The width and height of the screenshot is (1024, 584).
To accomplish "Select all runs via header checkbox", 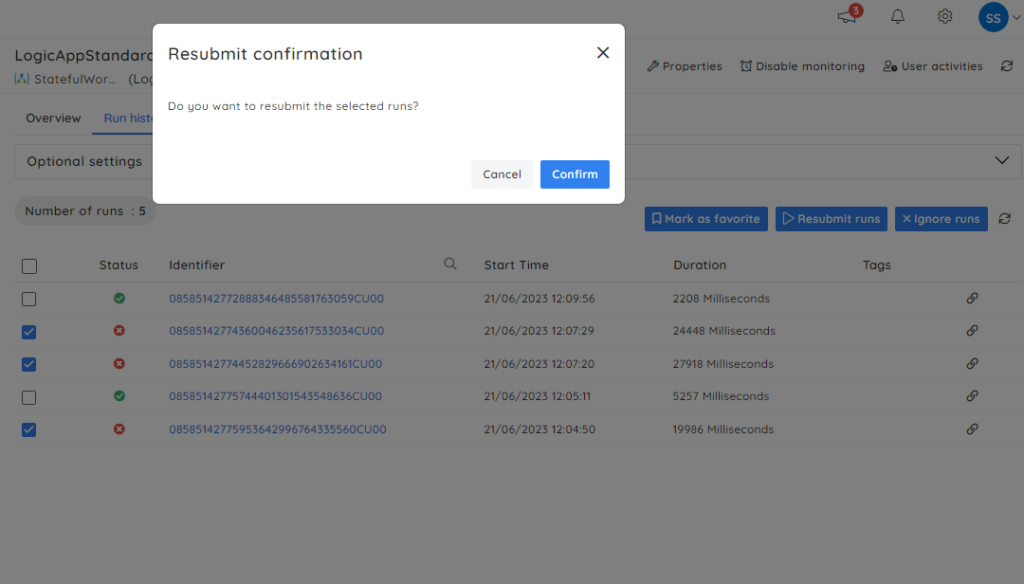I will [29, 266].
